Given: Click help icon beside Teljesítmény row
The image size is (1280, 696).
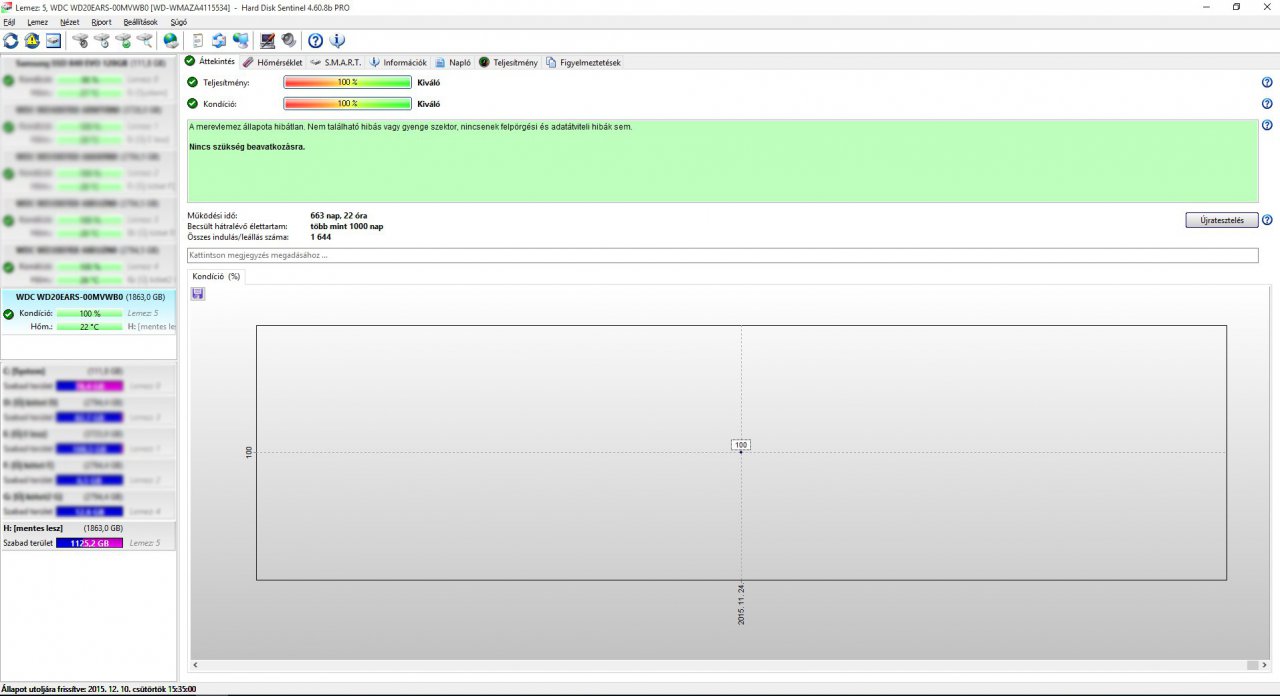Looking at the screenshot, I should point(1267,83).
